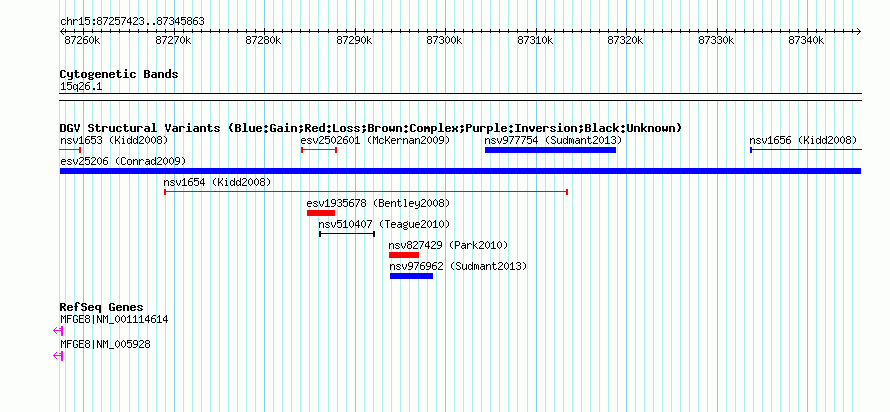Click the nsv1653 red loss variant bar
This screenshot has width=890, height=412.
click(70, 150)
